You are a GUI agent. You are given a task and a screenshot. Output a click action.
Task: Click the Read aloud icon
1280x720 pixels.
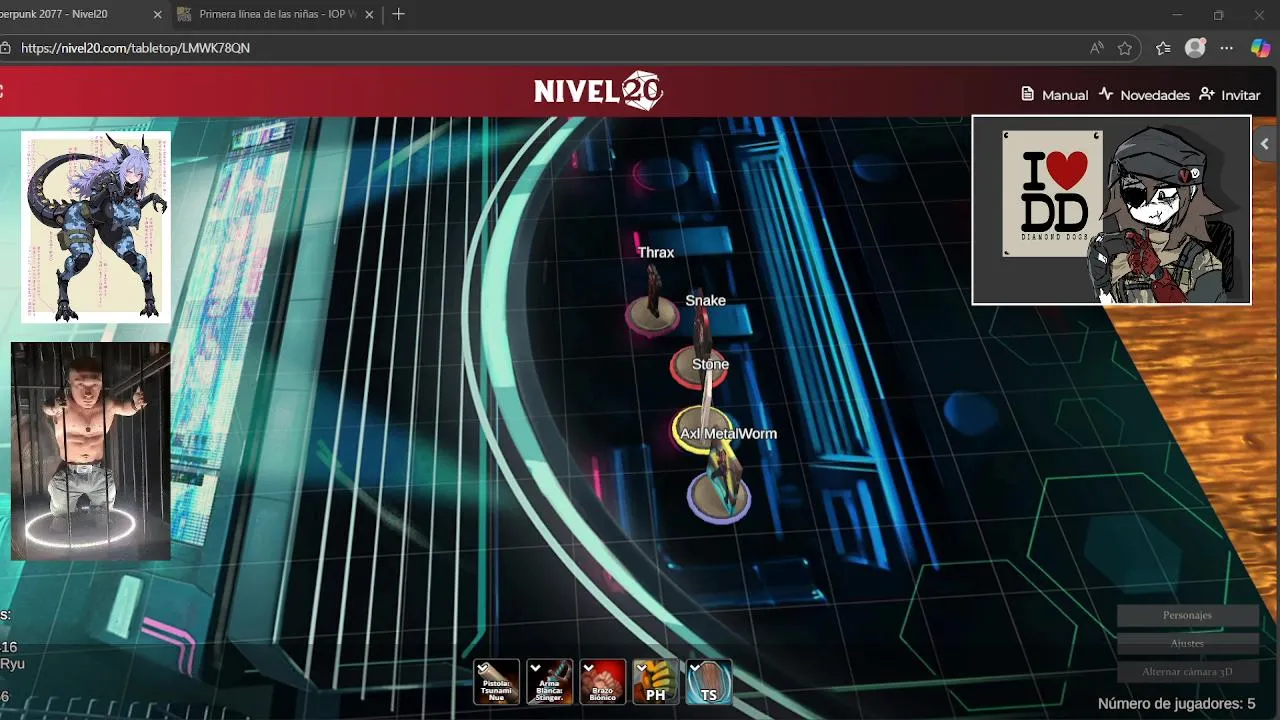pos(1097,48)
